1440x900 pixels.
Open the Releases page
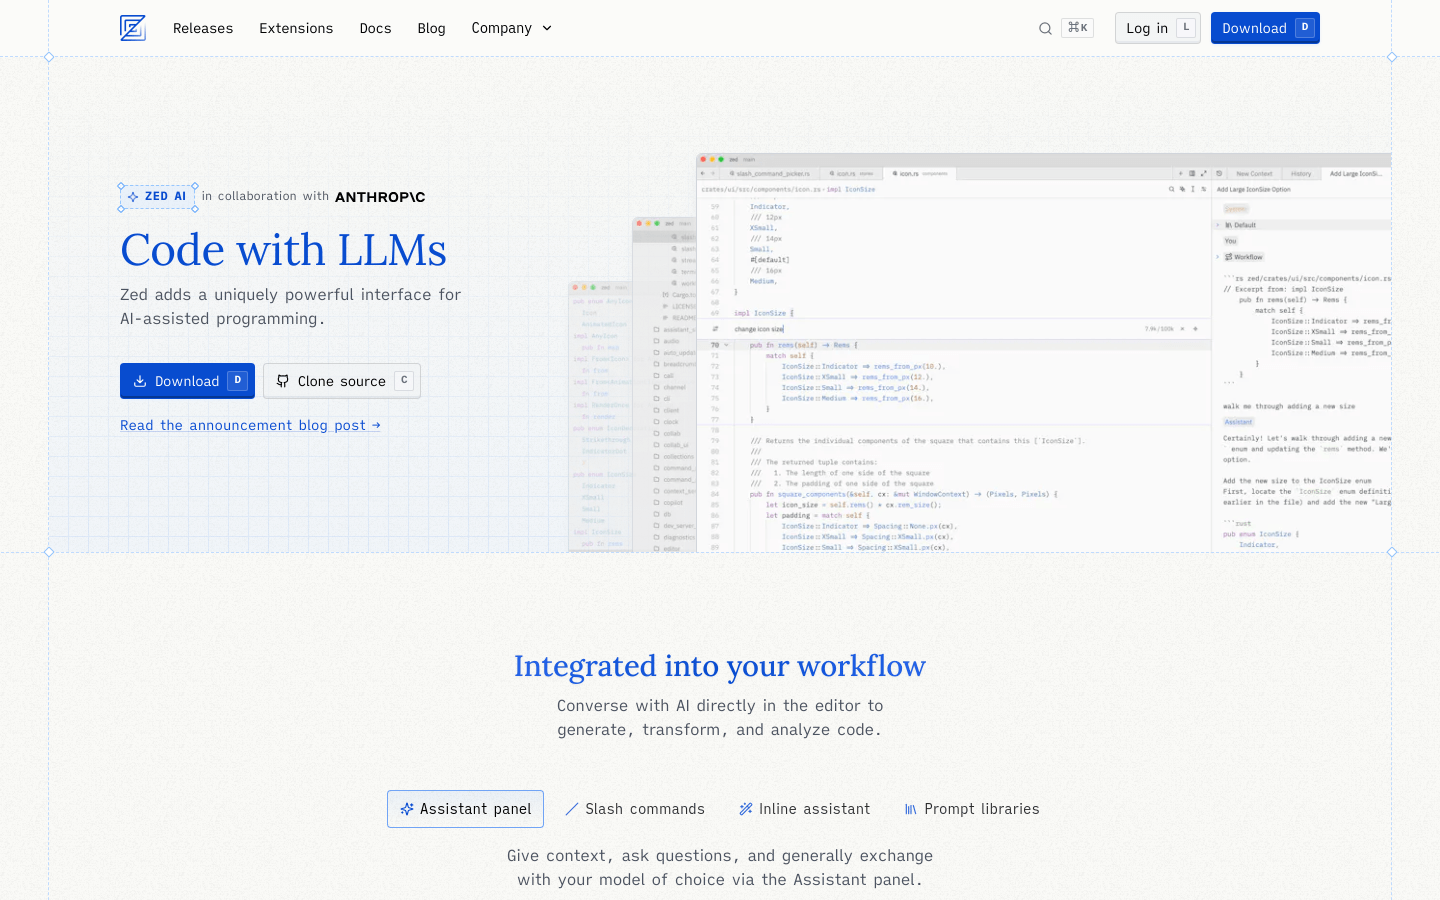203,28
